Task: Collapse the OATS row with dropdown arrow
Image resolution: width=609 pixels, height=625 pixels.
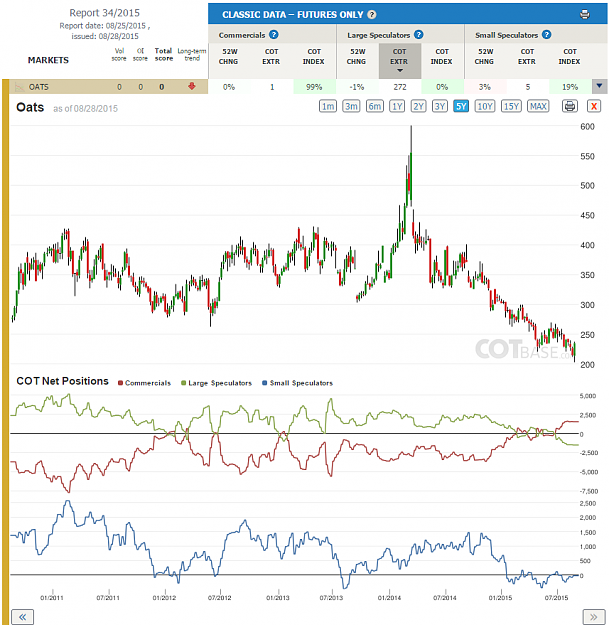Action: point(599,86)
